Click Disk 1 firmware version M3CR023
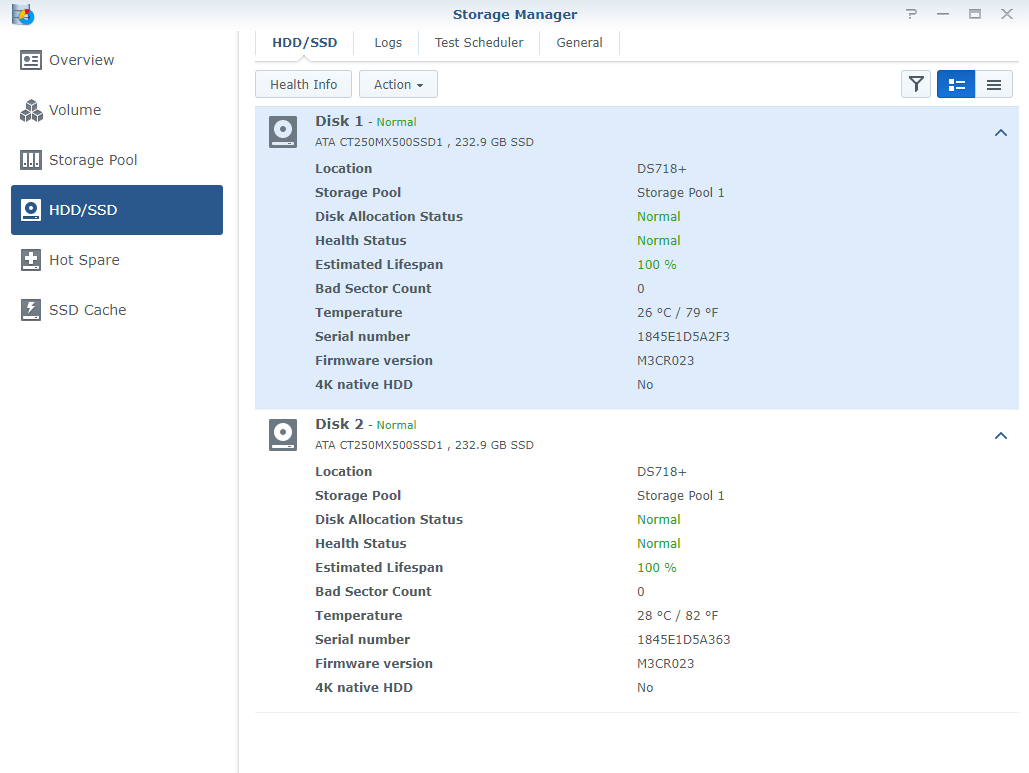This screenshot has height=773, width=1029. [x=665, y=361]
